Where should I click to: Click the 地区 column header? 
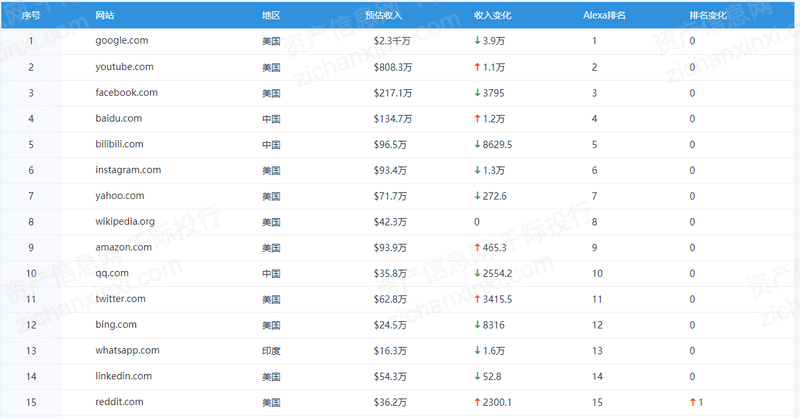270,16
